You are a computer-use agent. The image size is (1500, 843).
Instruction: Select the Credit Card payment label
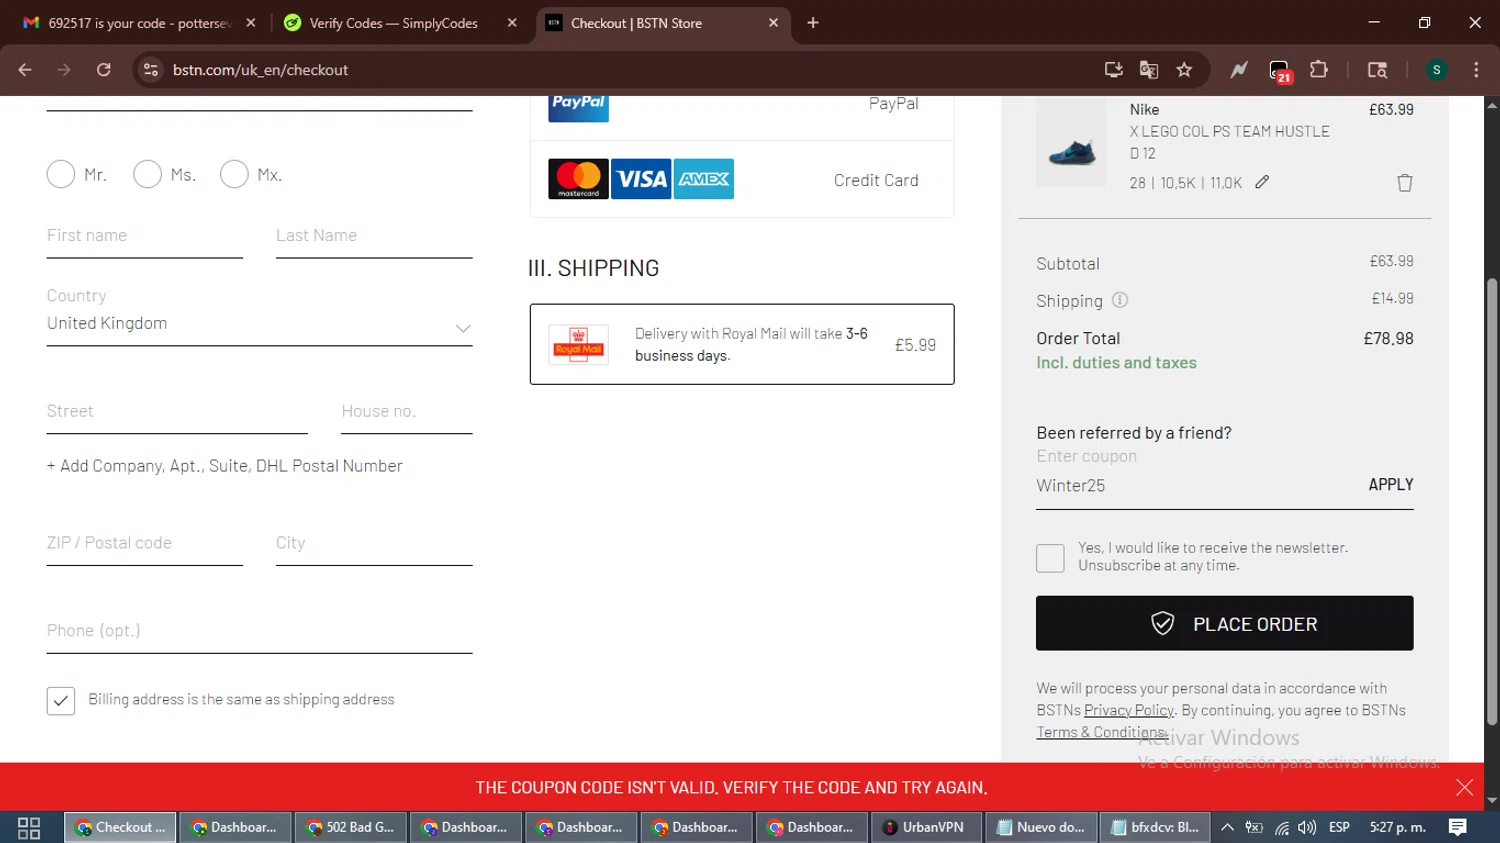coord(876,181)
